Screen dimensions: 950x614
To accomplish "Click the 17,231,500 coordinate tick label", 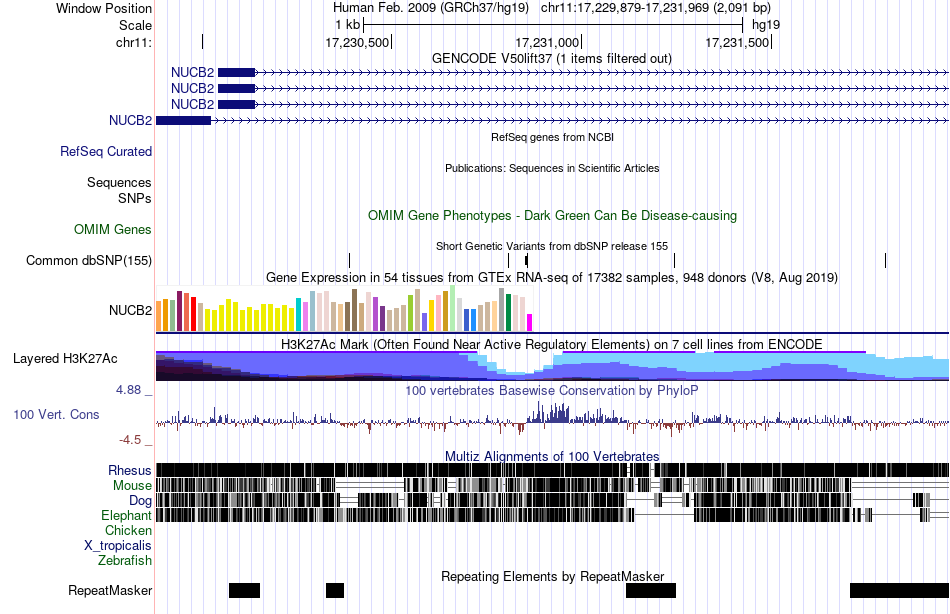I will [x=737, y=42].
